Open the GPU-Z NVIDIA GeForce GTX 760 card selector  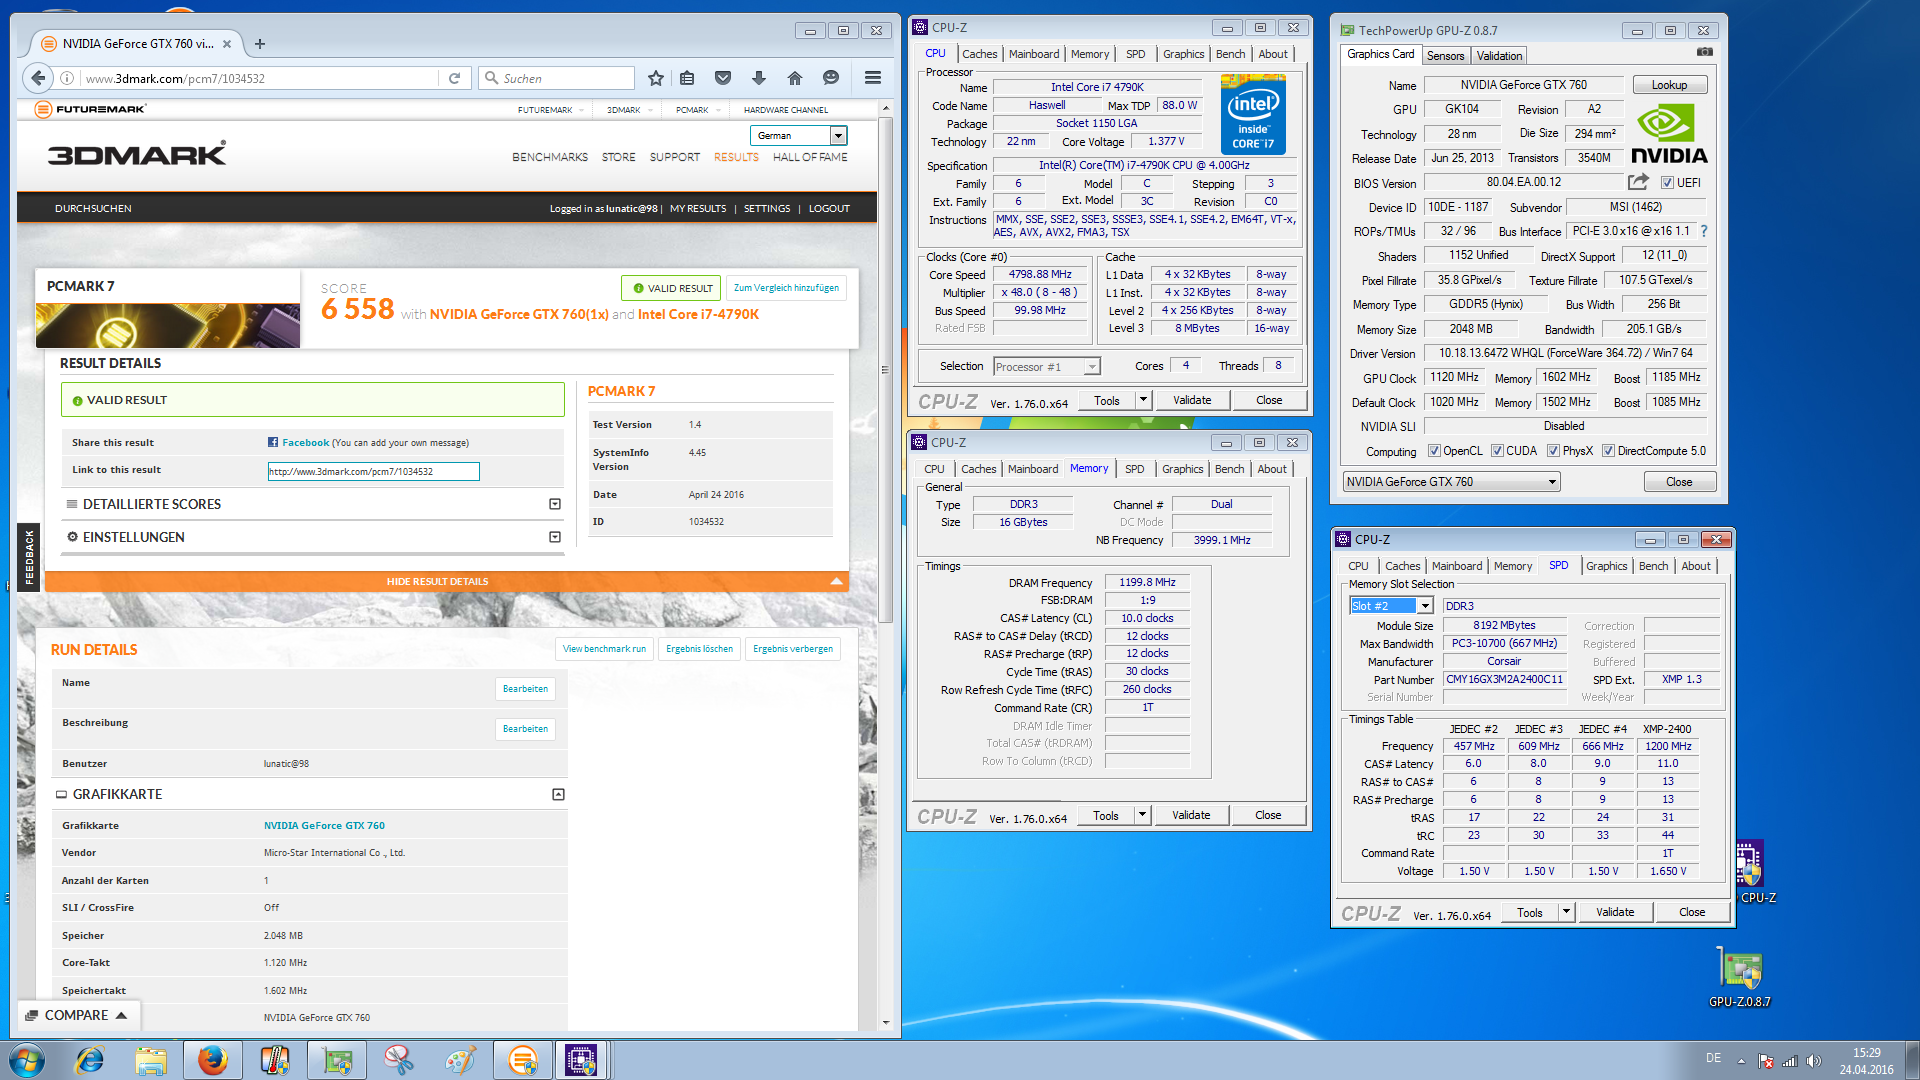pyautogui.click(x=1451, y=482)
